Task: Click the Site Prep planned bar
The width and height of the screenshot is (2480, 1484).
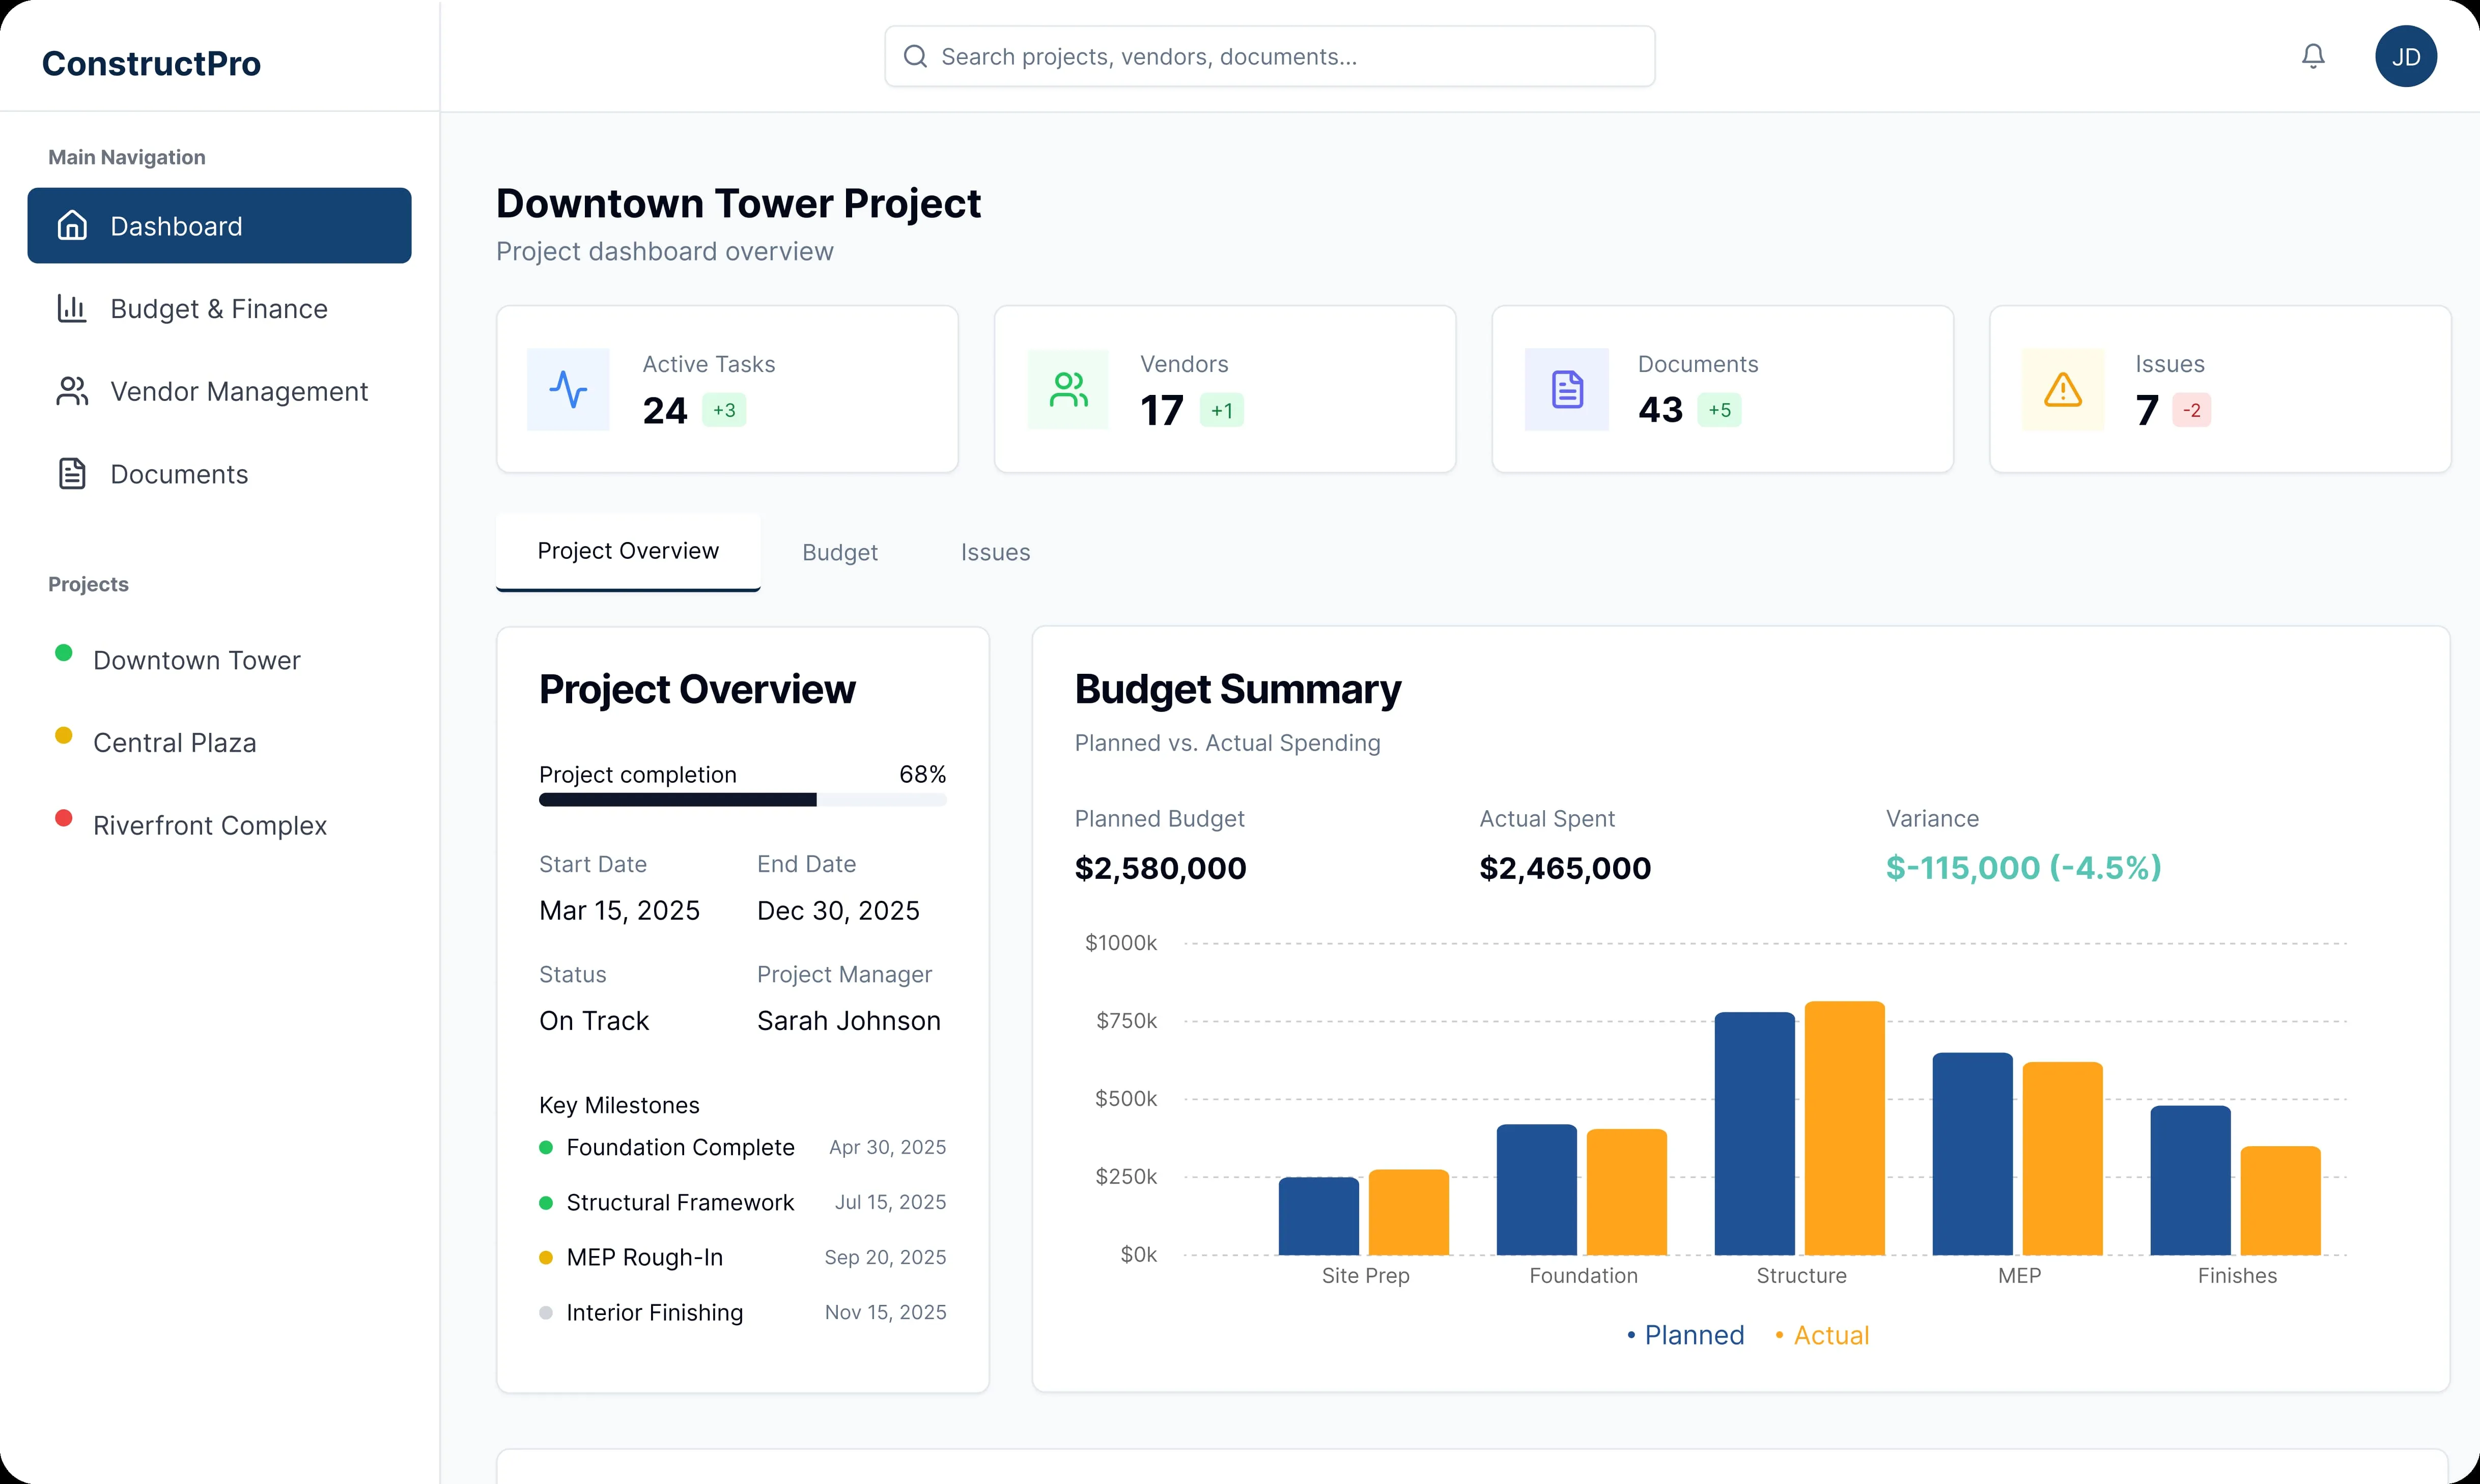Action: coord(1318,1216)
